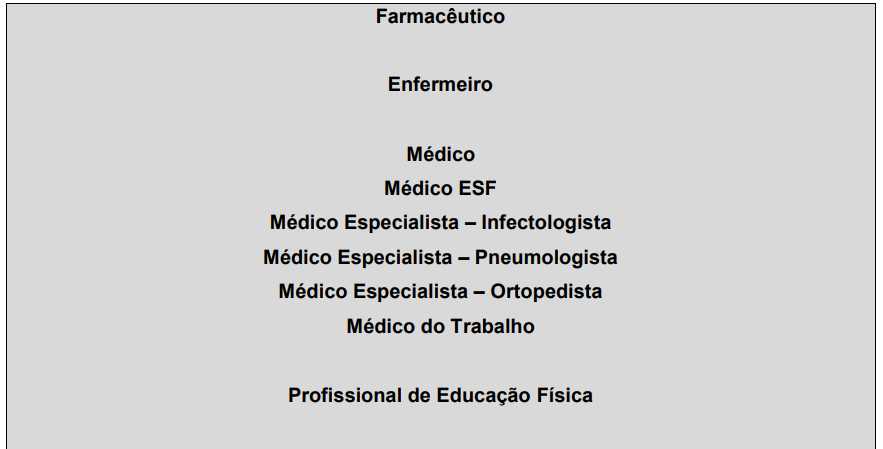Click the word Pneumologista

tap(546, 257)
